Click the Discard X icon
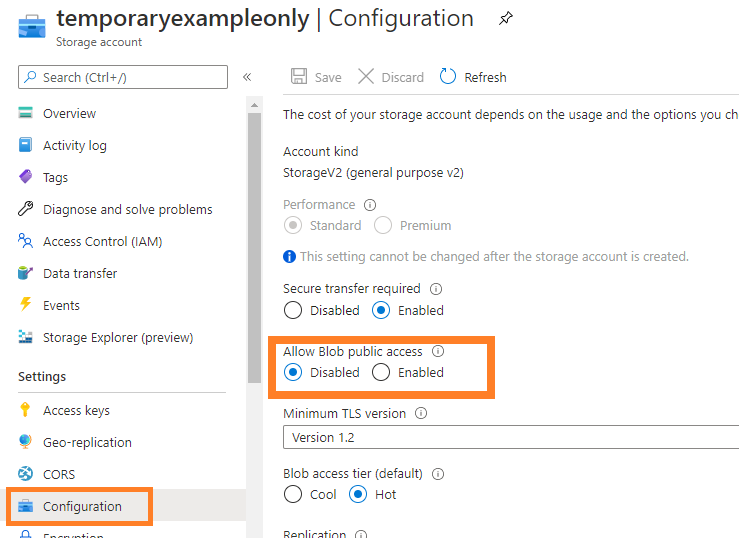 [x=366, y=77]
